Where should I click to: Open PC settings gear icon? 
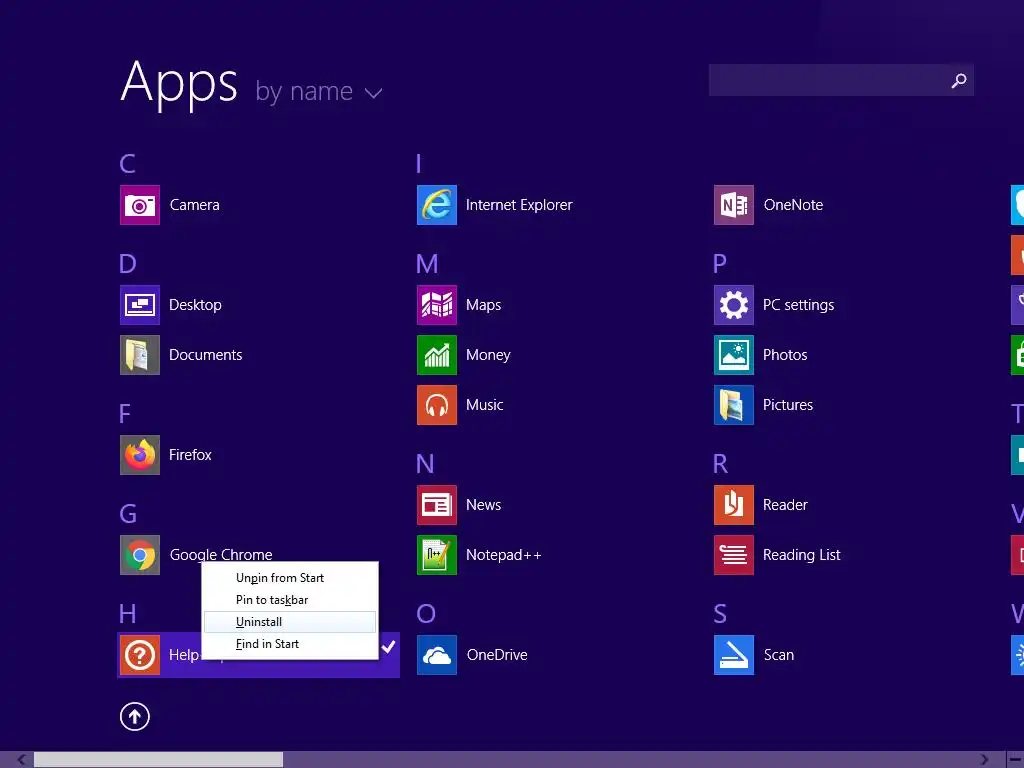(x=734, y=305)
